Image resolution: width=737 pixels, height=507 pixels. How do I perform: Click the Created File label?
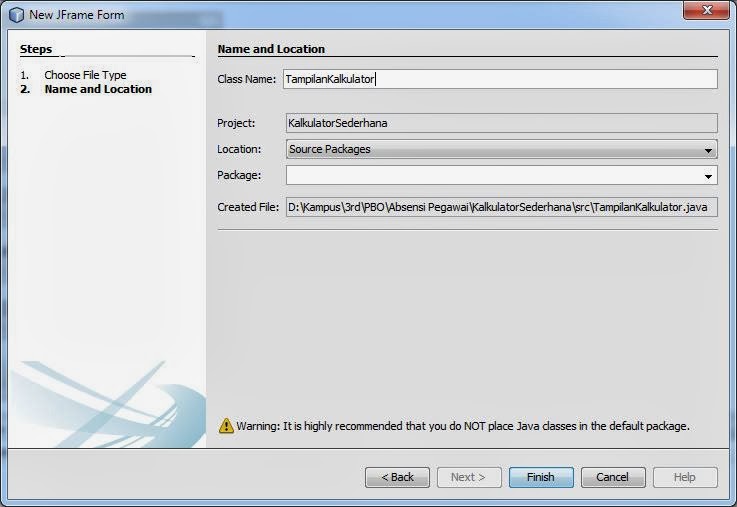[x=248, y=207]
